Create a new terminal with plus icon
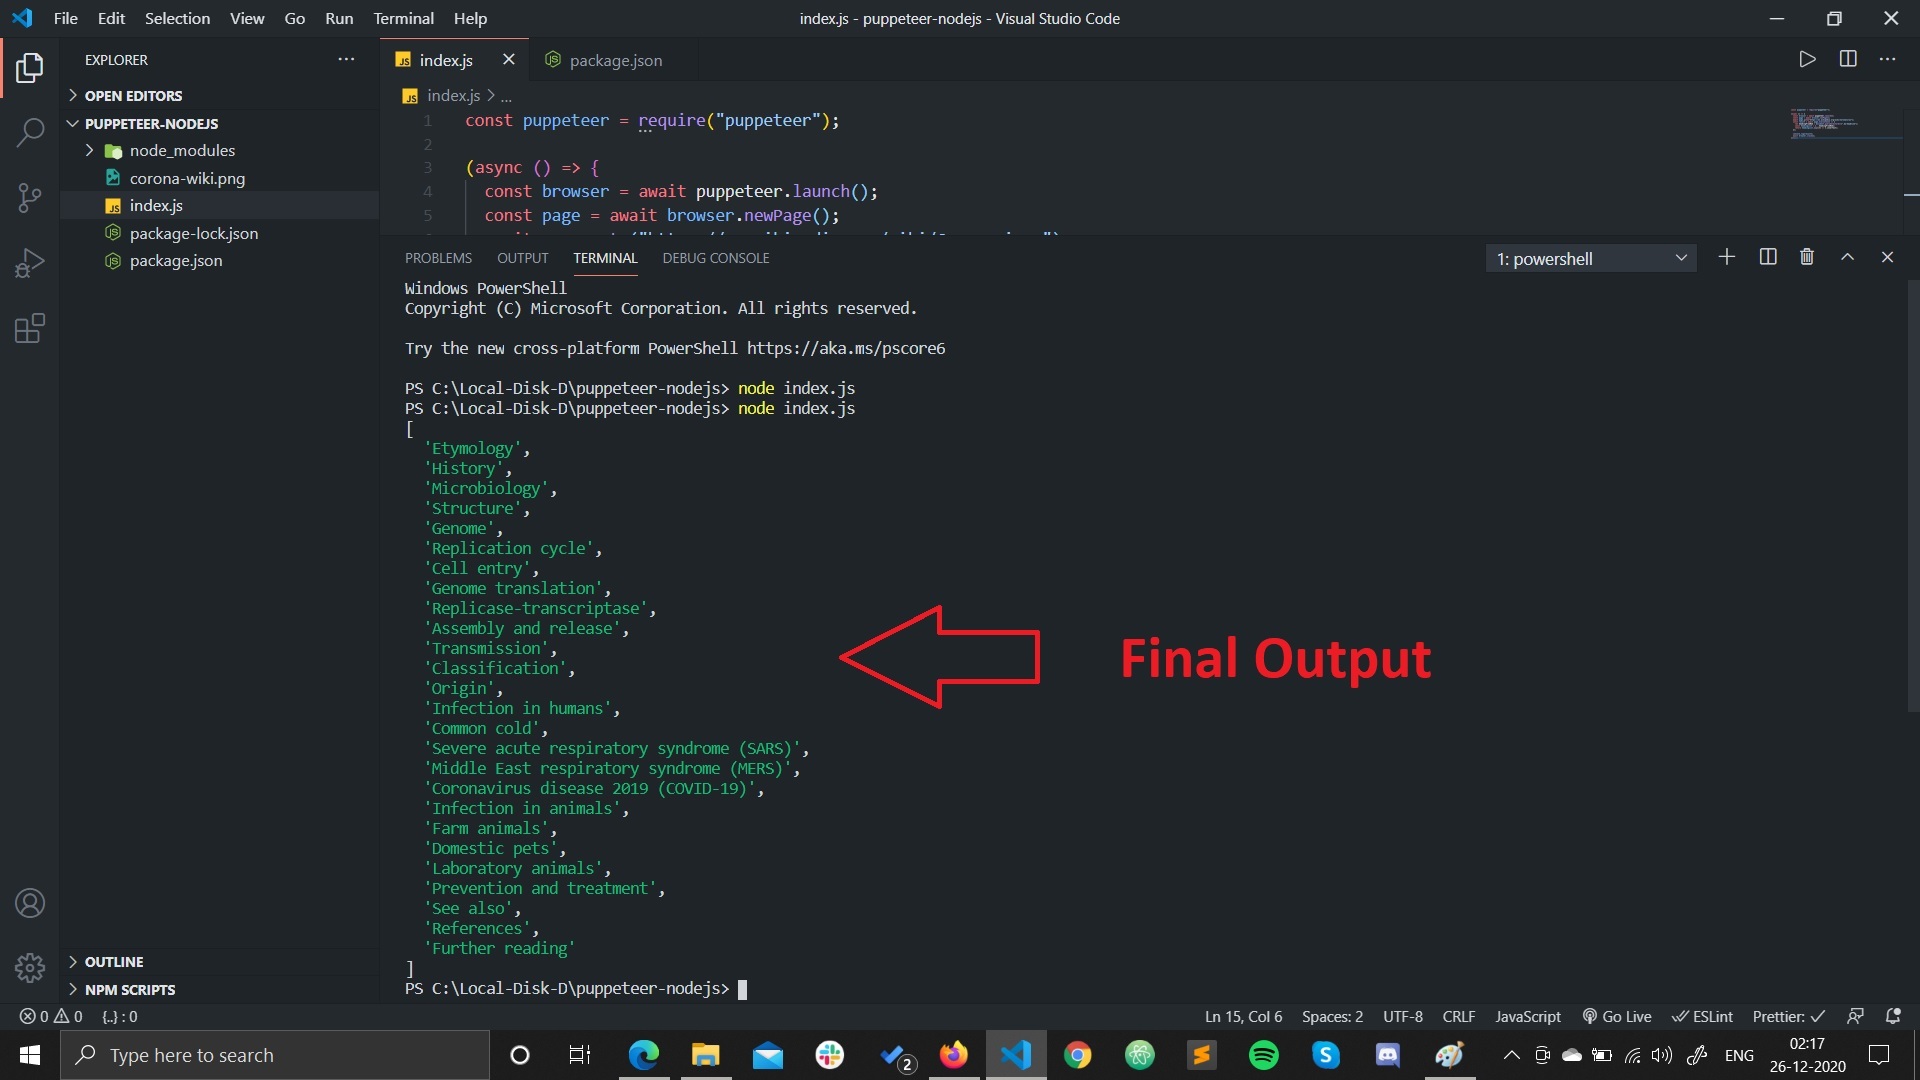 1727,258
